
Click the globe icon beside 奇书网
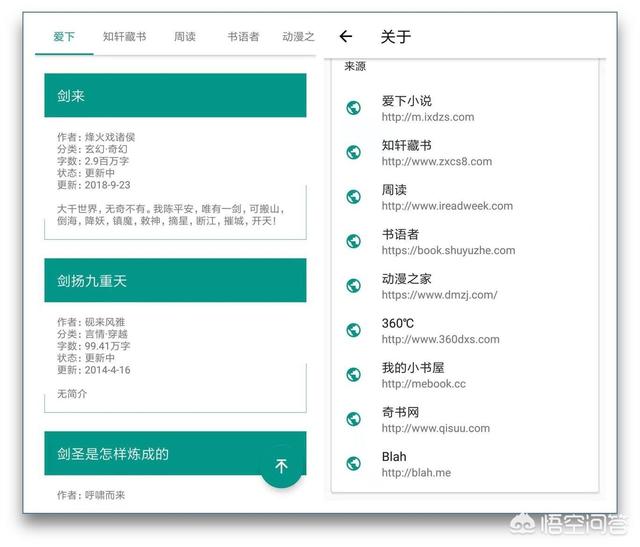click(x=353, y=419)
